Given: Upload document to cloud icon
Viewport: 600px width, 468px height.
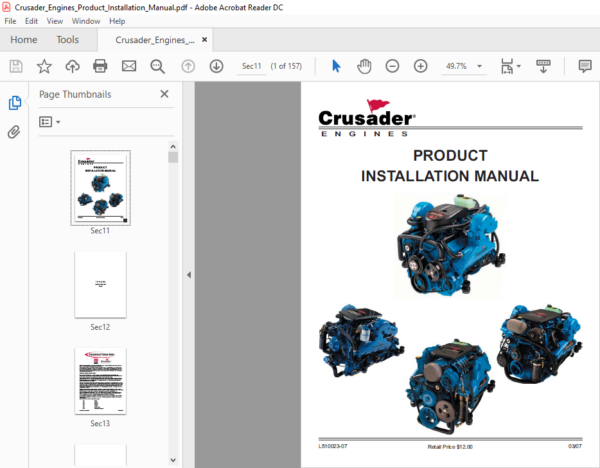Looking at the screenshot, I should (x=72, y=66).
